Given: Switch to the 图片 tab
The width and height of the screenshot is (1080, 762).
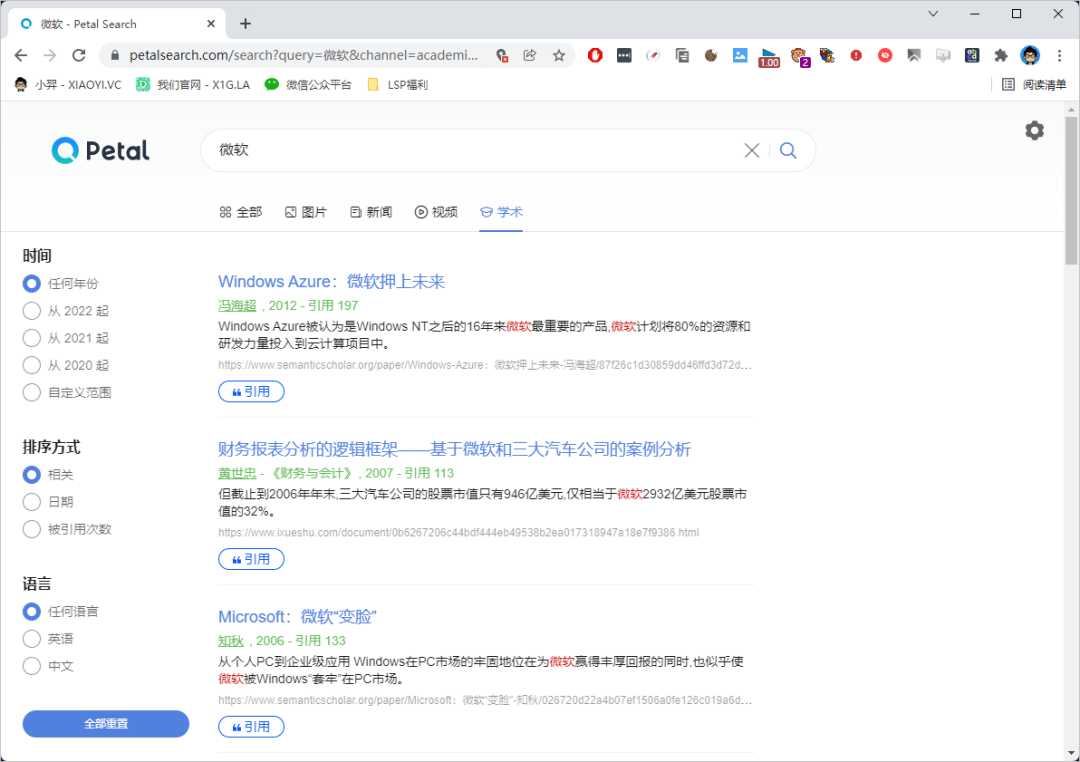Looking at the screenshot, I should [x=305, y=212].
